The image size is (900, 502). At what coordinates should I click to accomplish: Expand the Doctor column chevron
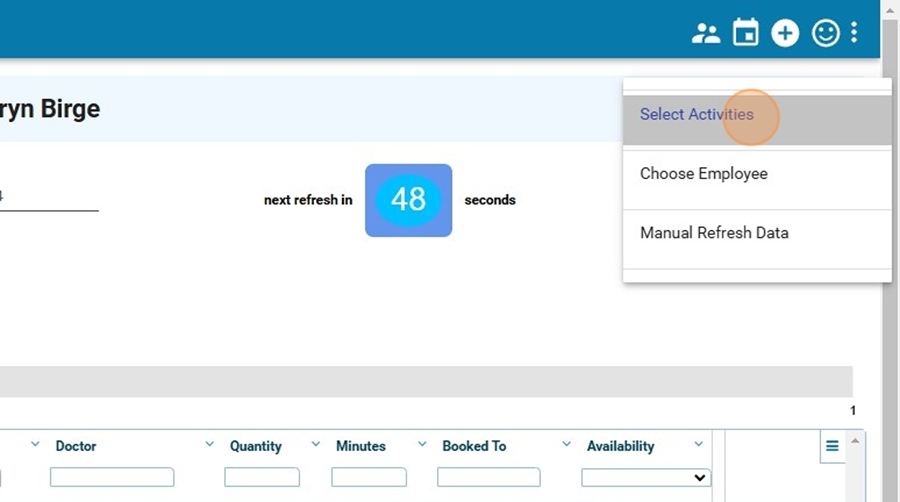pyautogui.click(x=210, y=444)
